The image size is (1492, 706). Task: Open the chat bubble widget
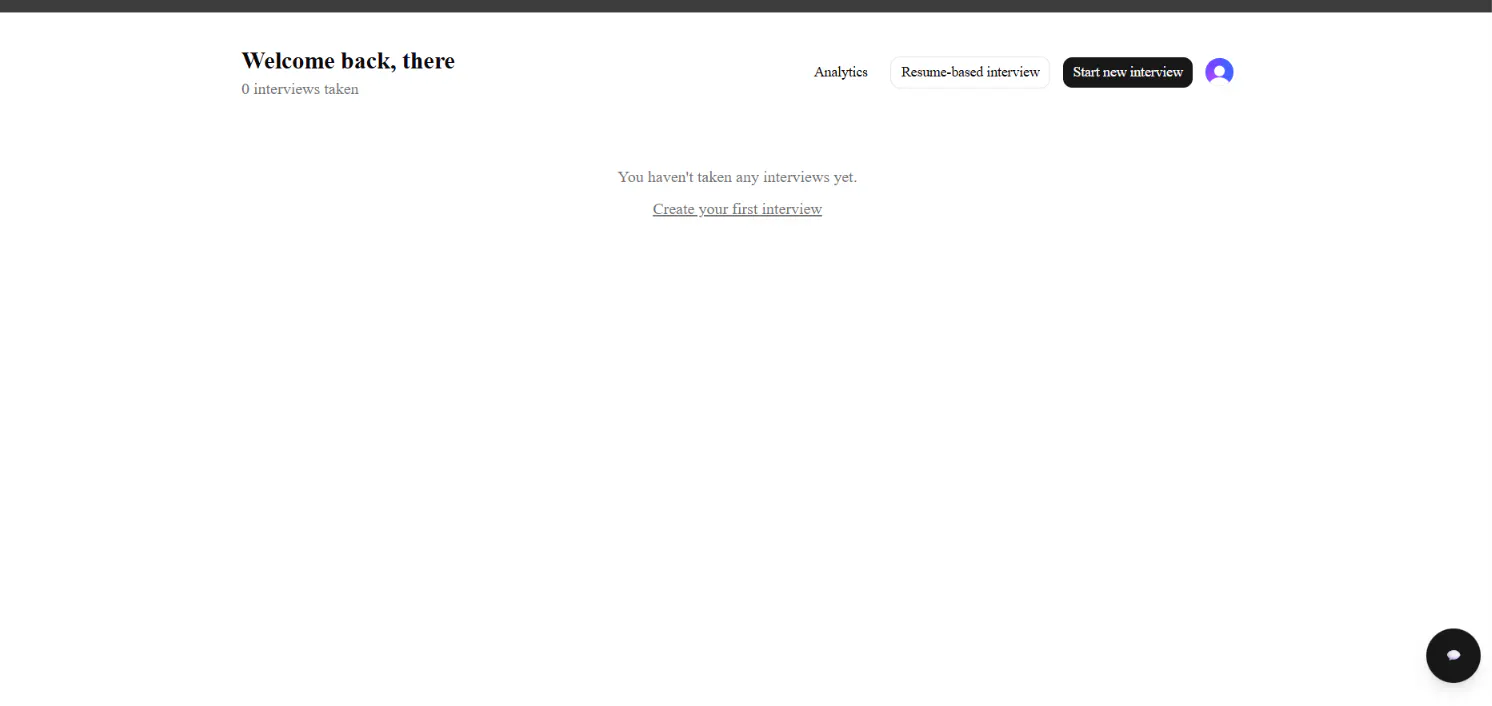point(1453,655)
